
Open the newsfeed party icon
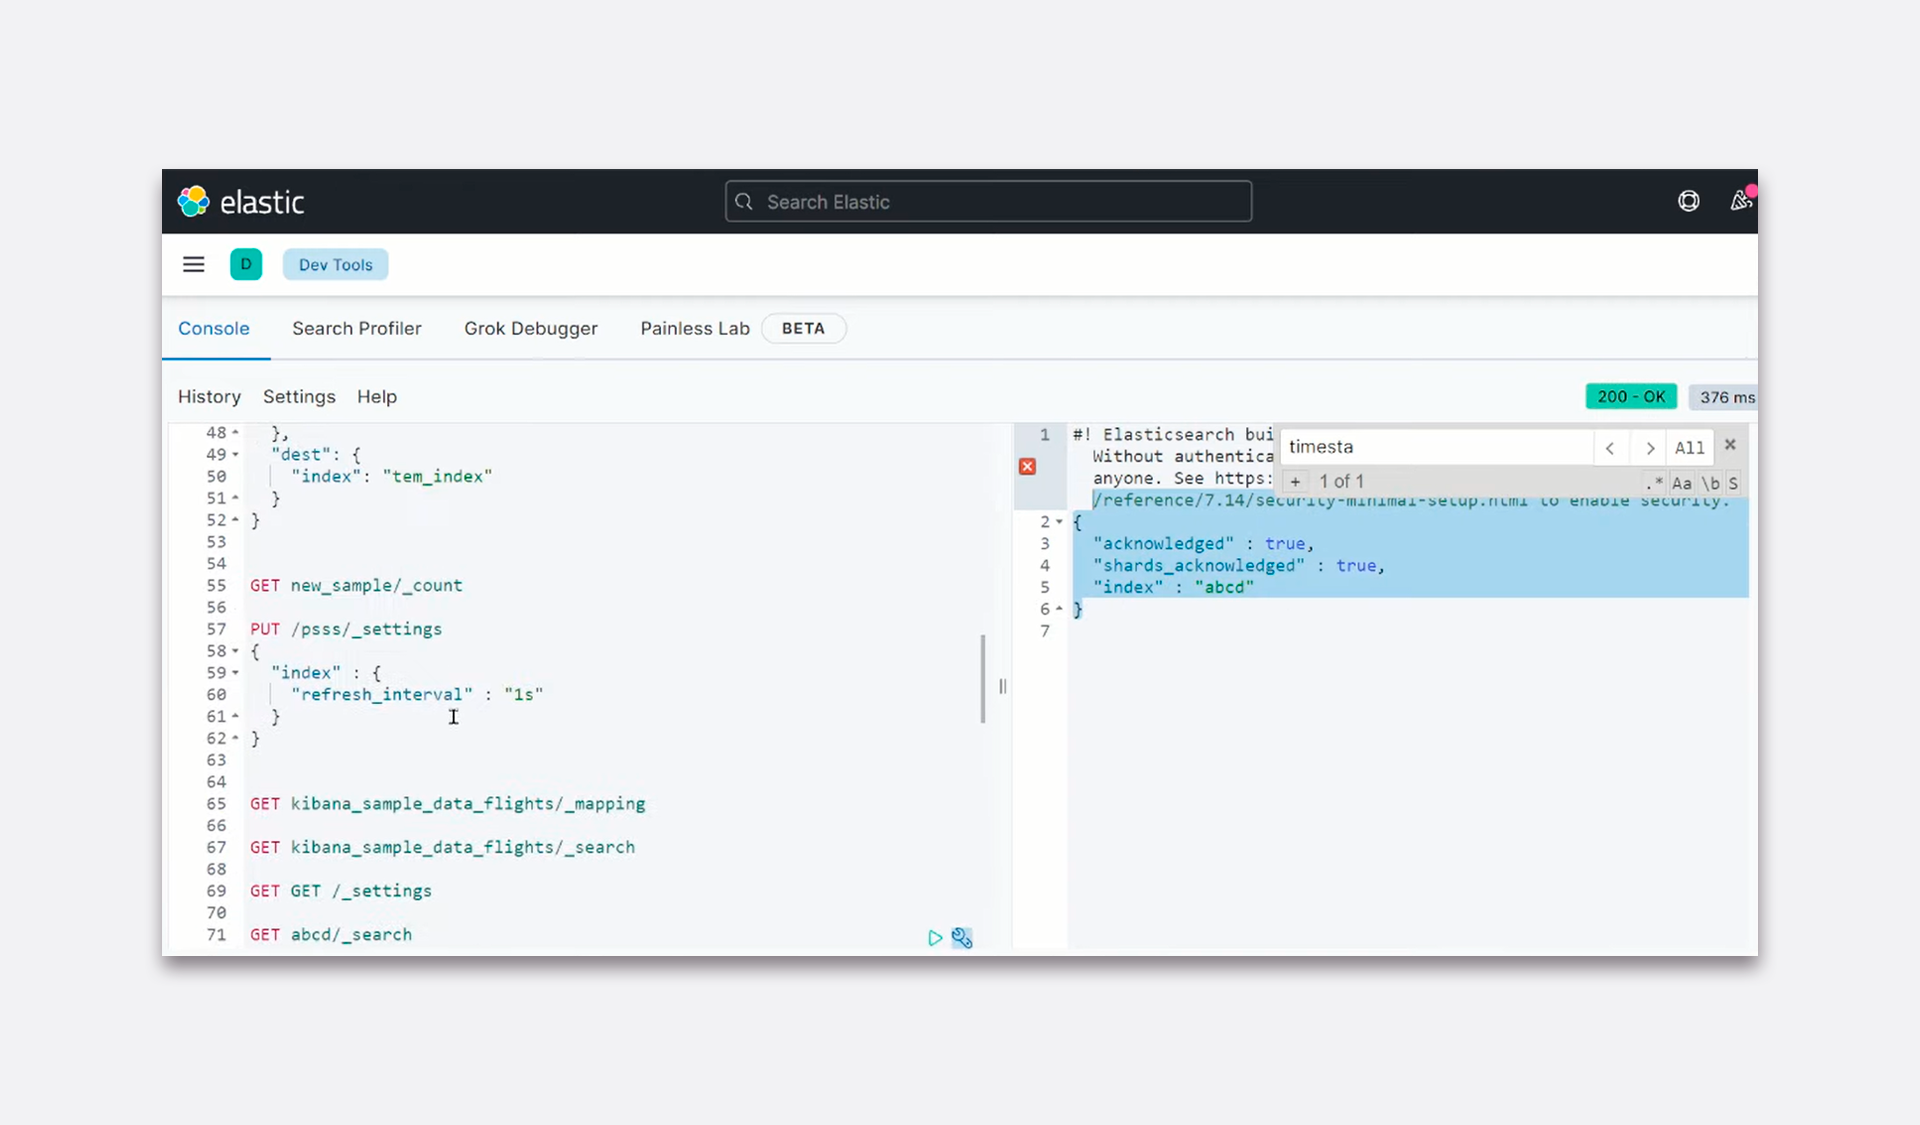click(x=1741, y=201)
